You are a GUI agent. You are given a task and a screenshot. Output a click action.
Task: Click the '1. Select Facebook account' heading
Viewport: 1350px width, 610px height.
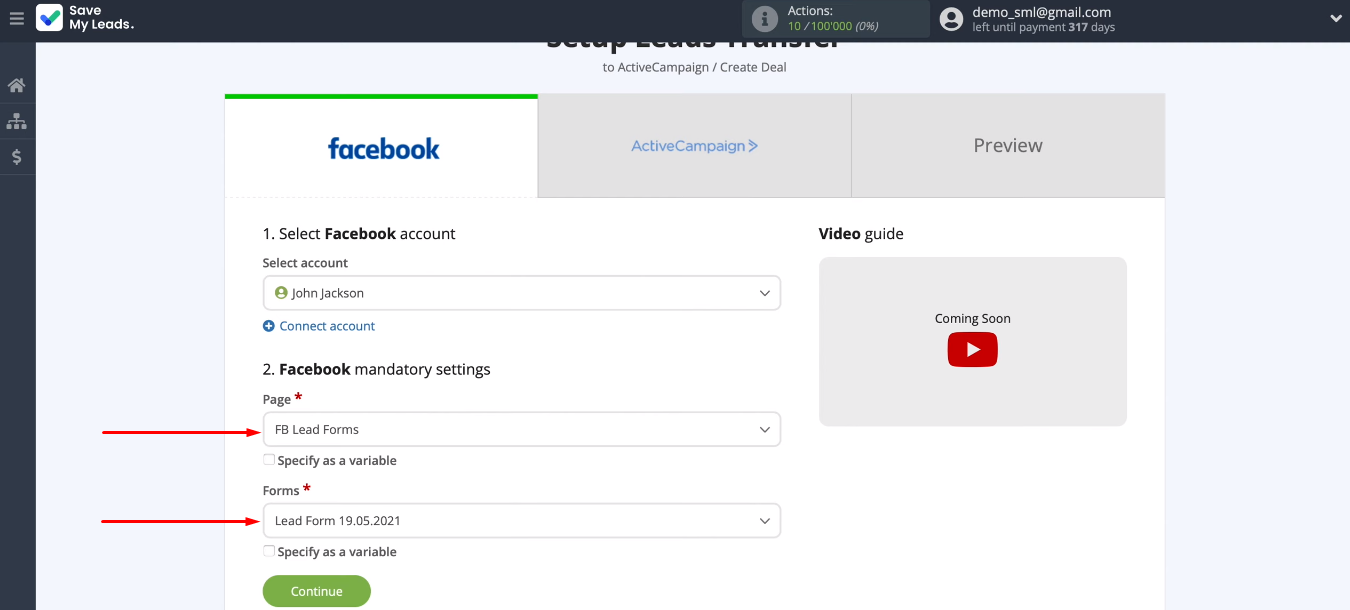coord(359,234)
